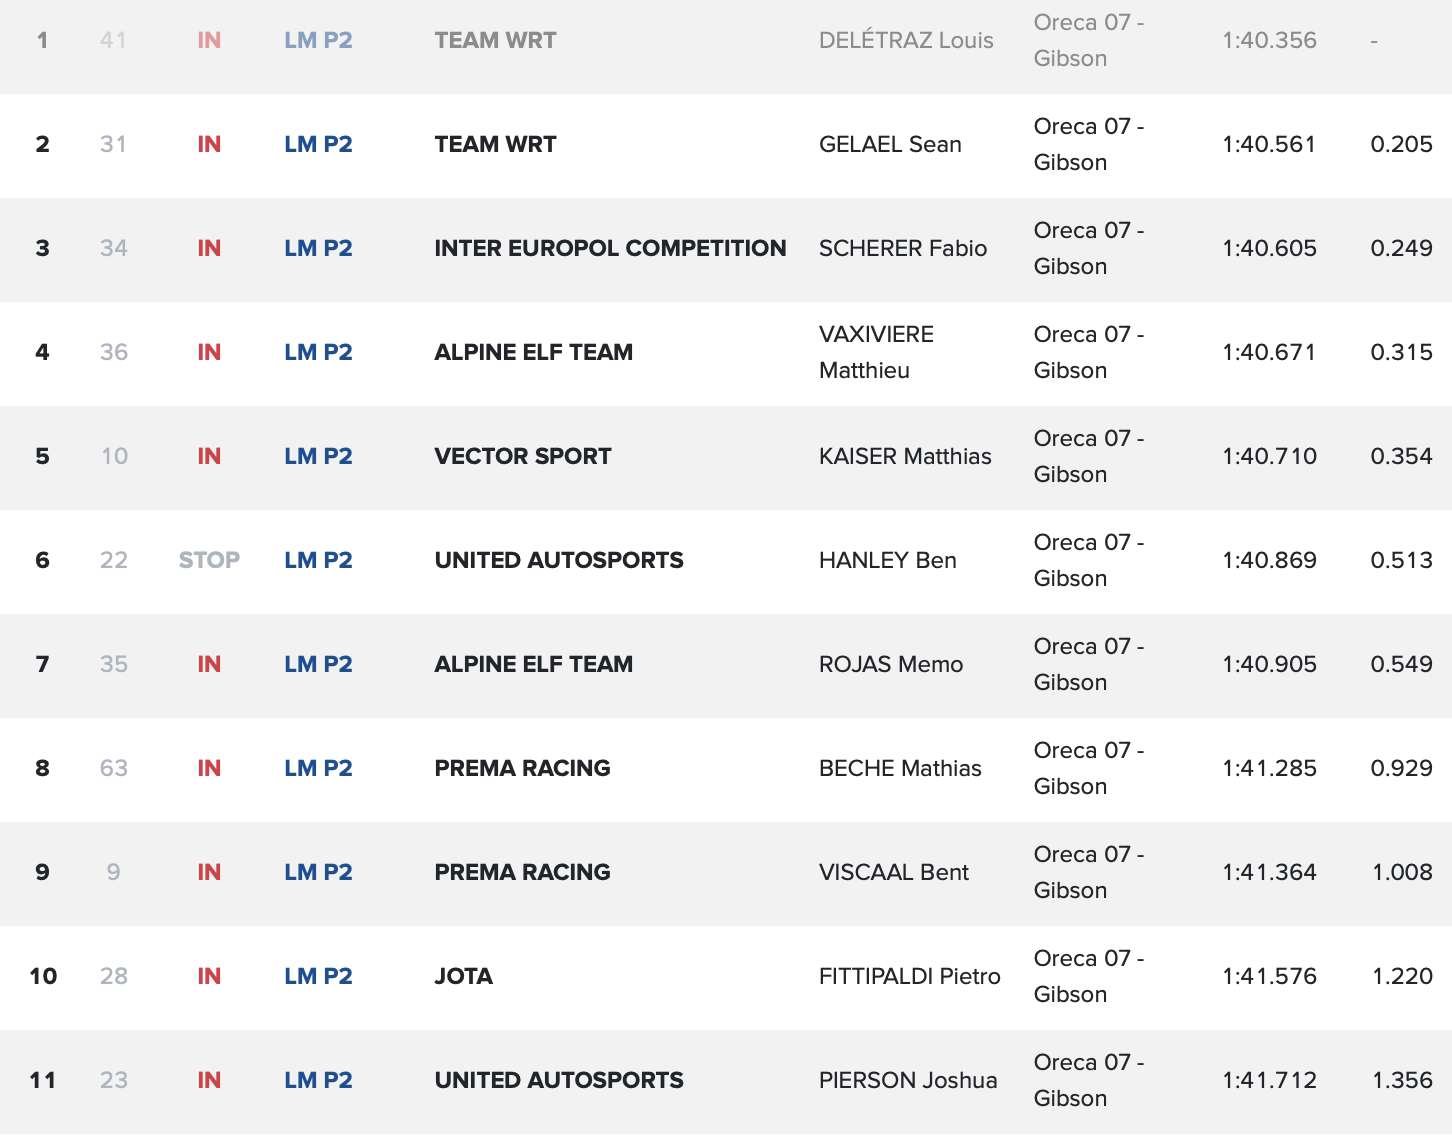Select the LM P2 label in row 11

pyautogui.click(x=318, y=1080)
